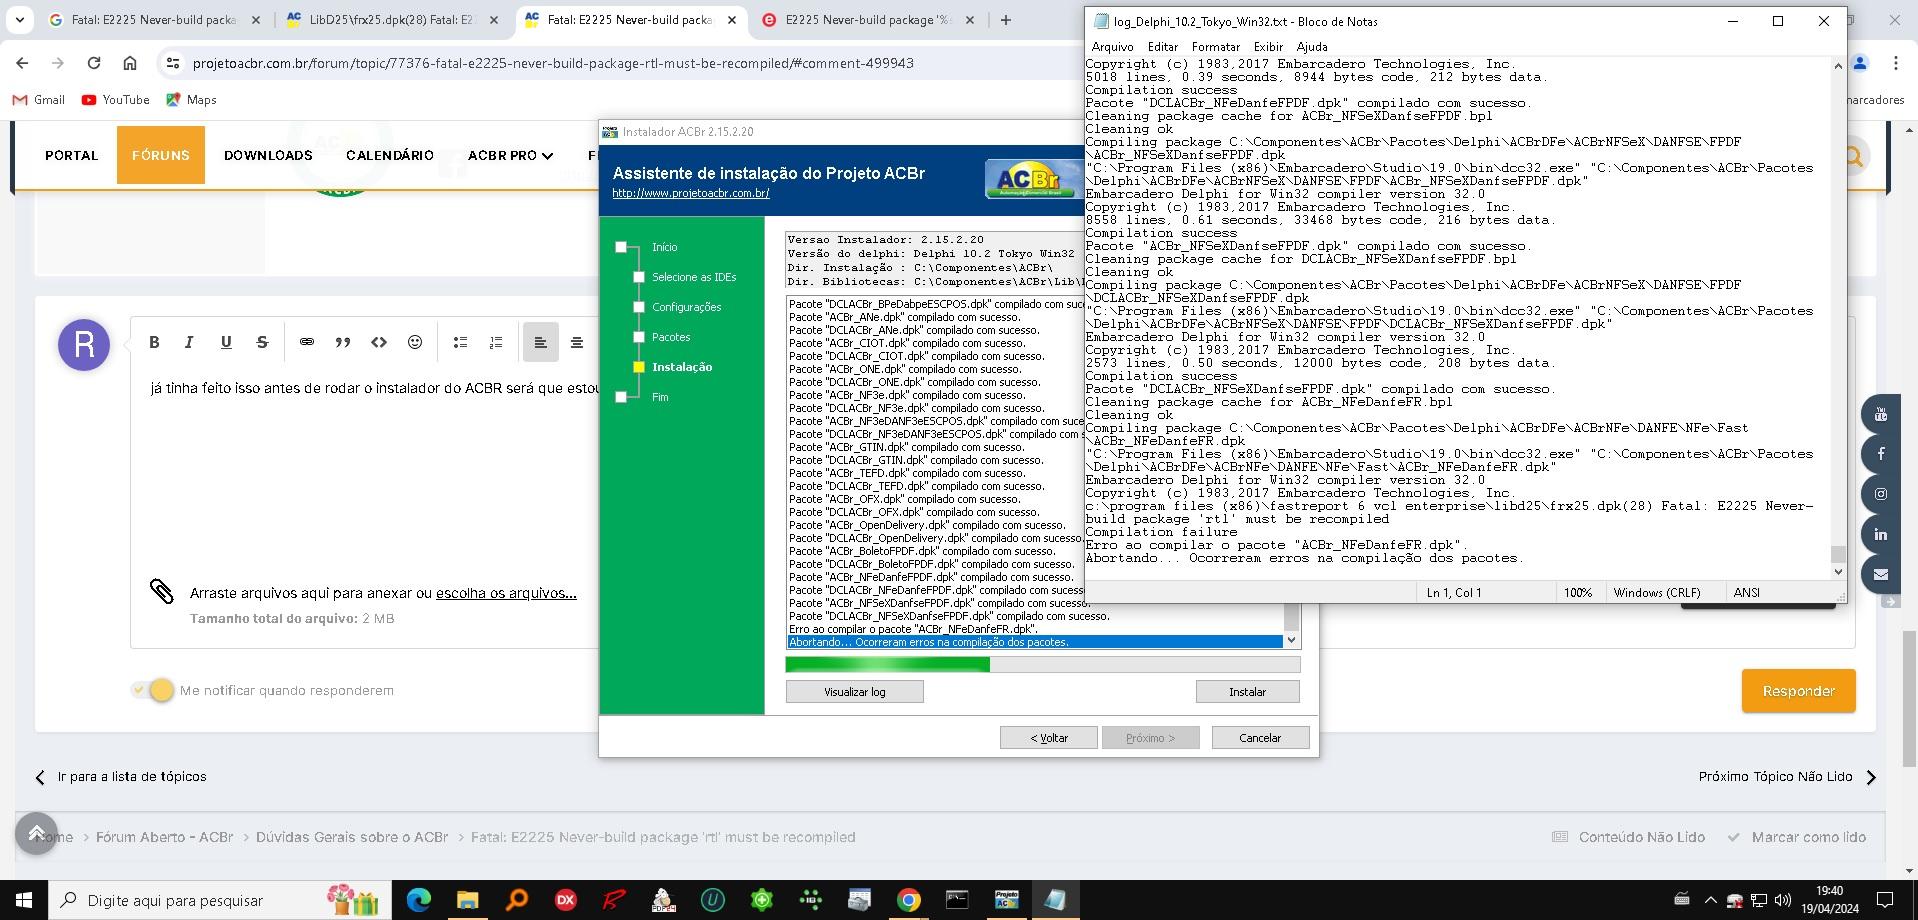Image resolution: width=1918 pixels, height=920 pixels.
Task: Select the Início step marker
Action: click(621, 247)
